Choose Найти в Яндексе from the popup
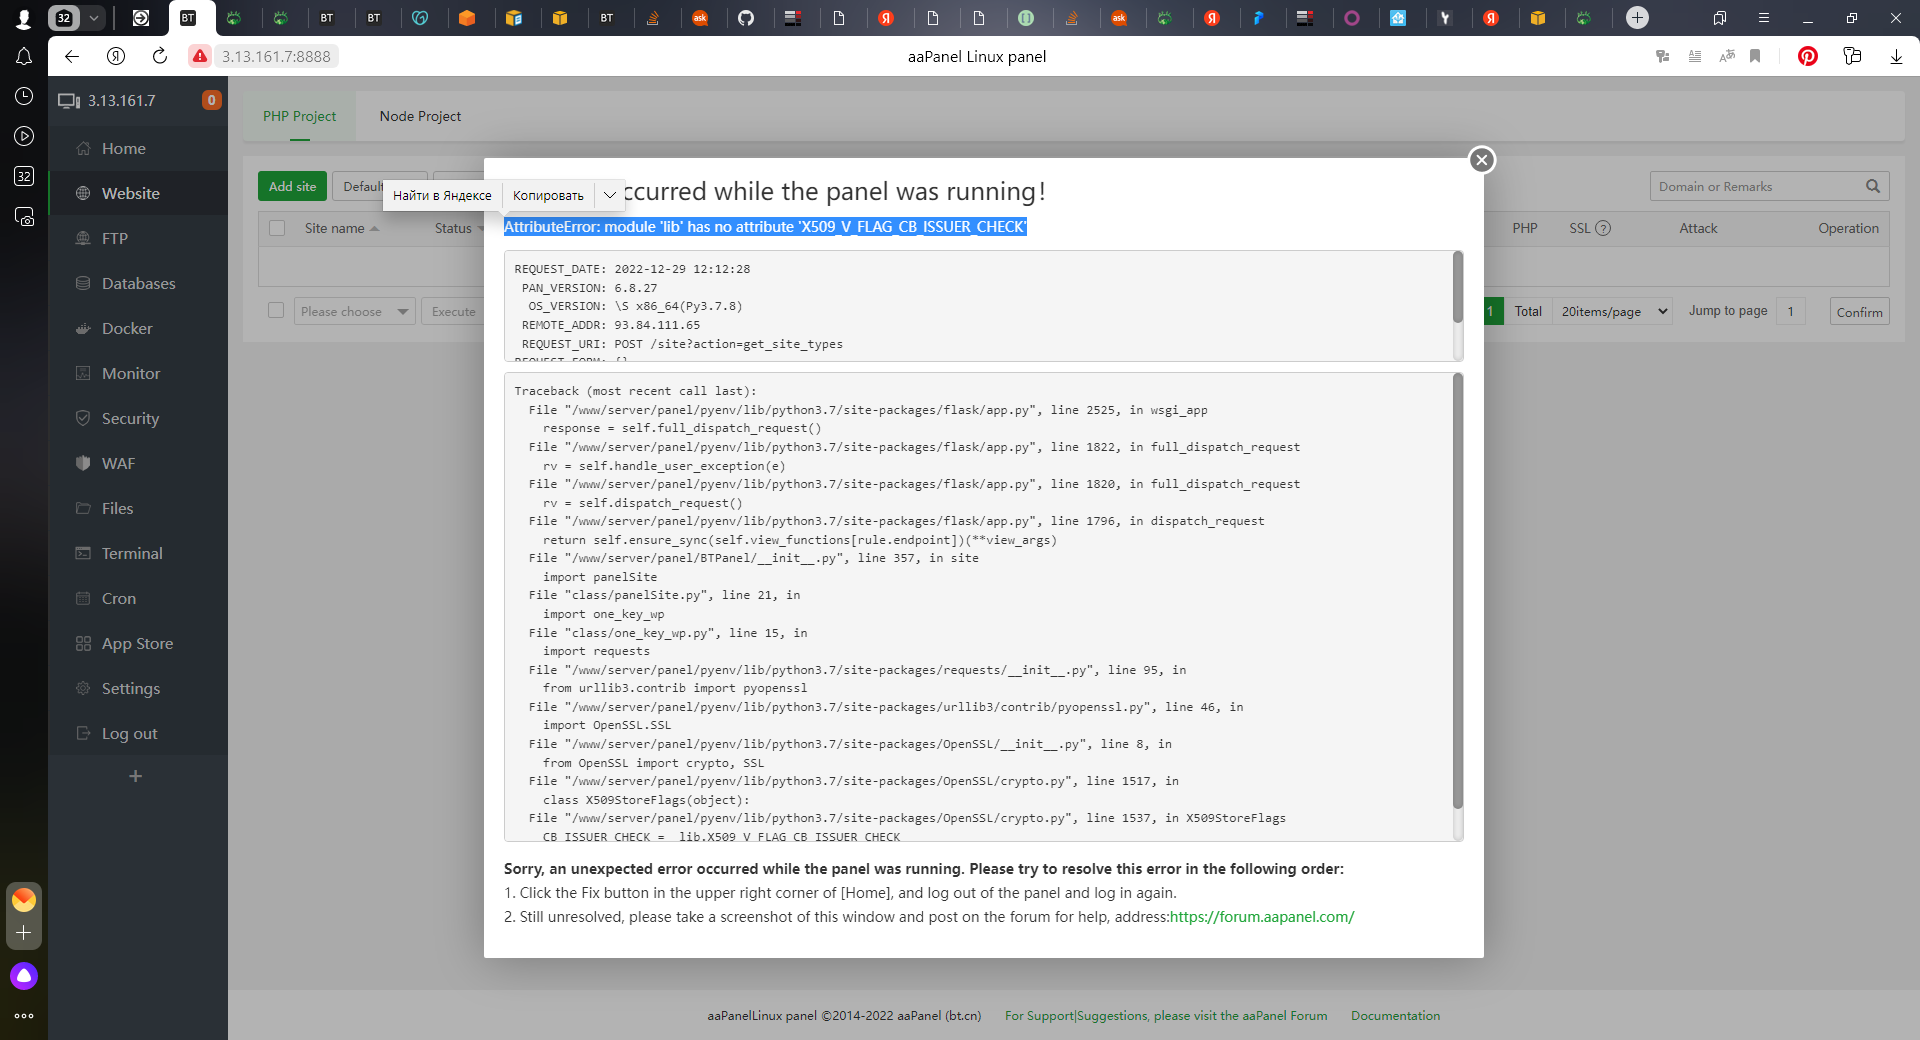This screenshot has width=1920, height=1040. click(442, 195)
